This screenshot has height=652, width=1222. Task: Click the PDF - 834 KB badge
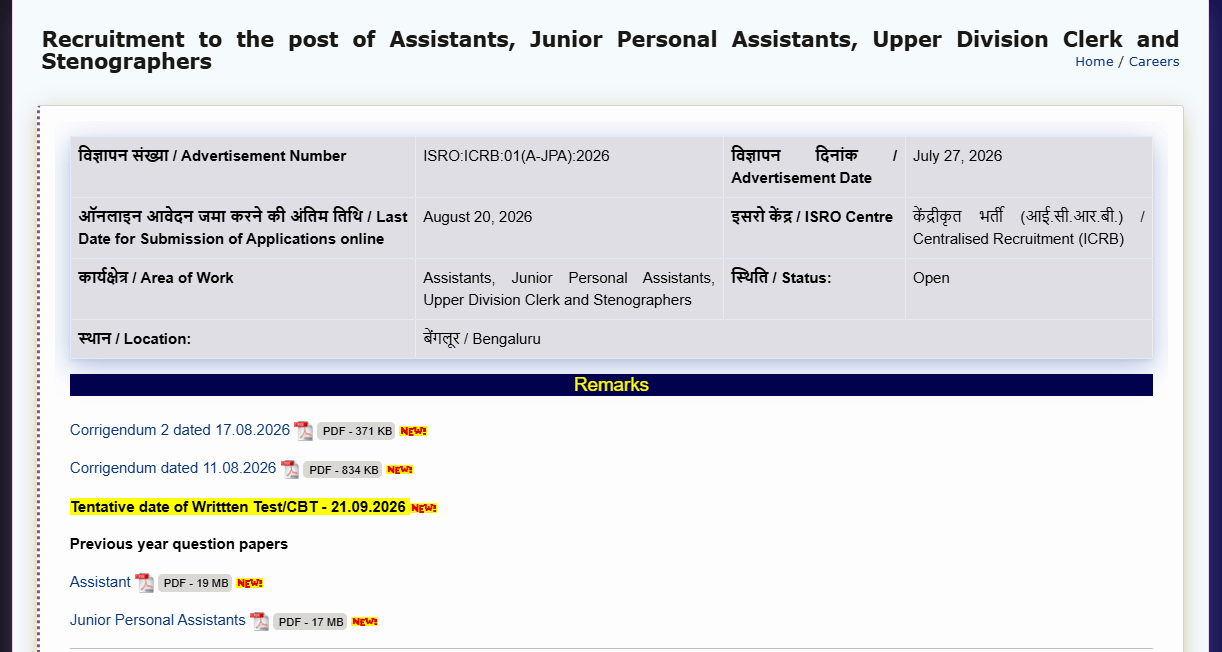(x=343, y=469)
